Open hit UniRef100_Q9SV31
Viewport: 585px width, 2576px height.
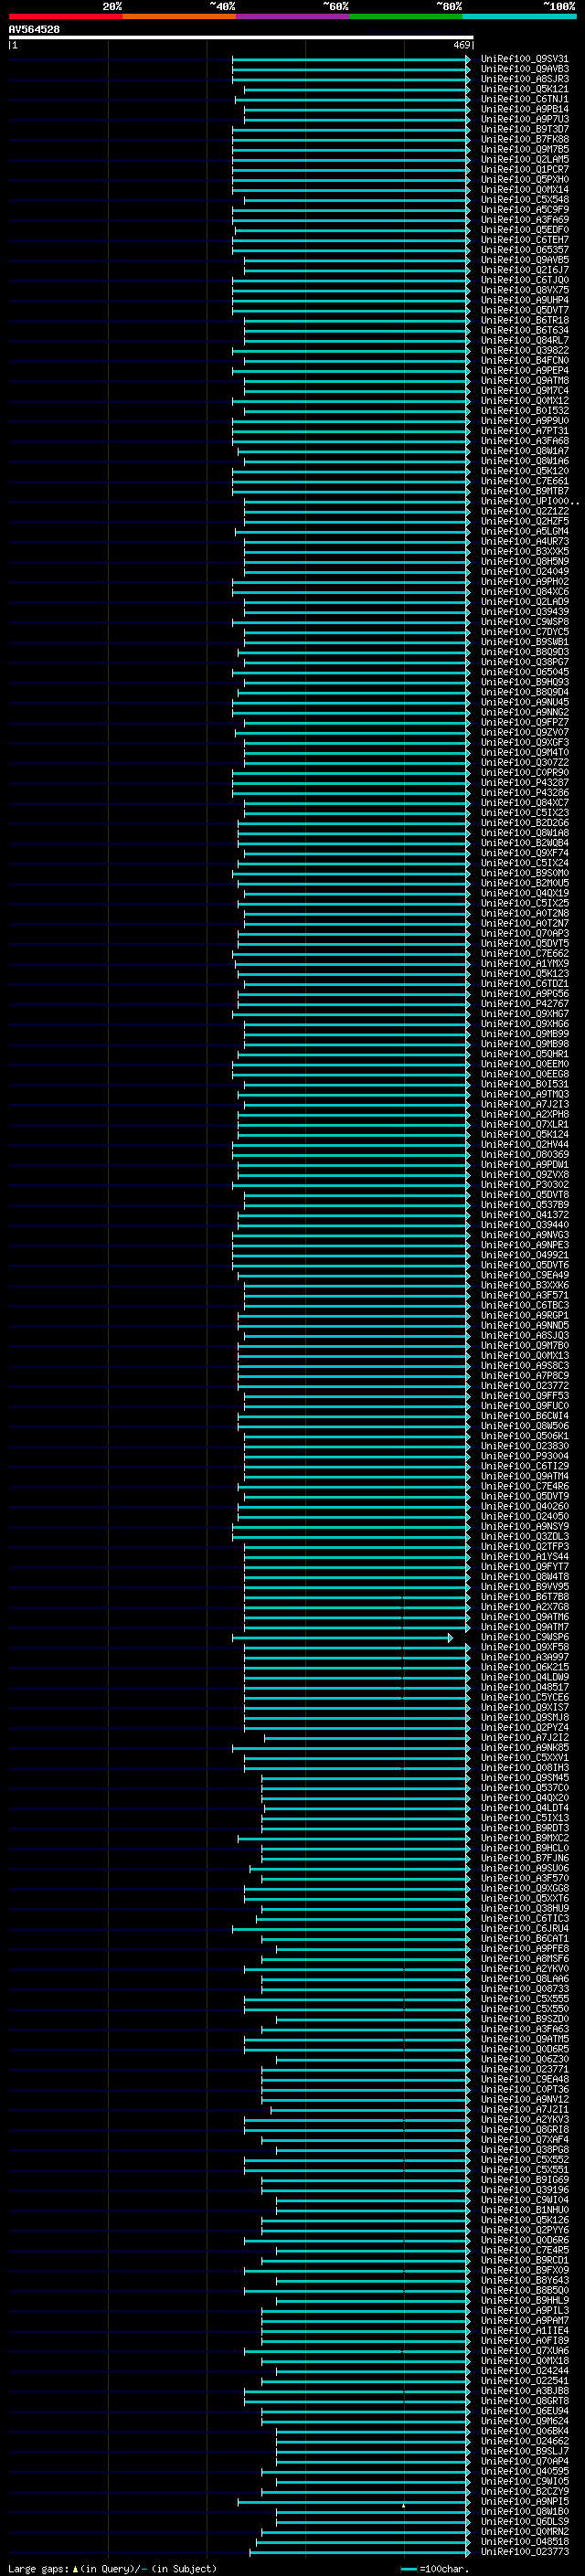click(x=525, y=60)
